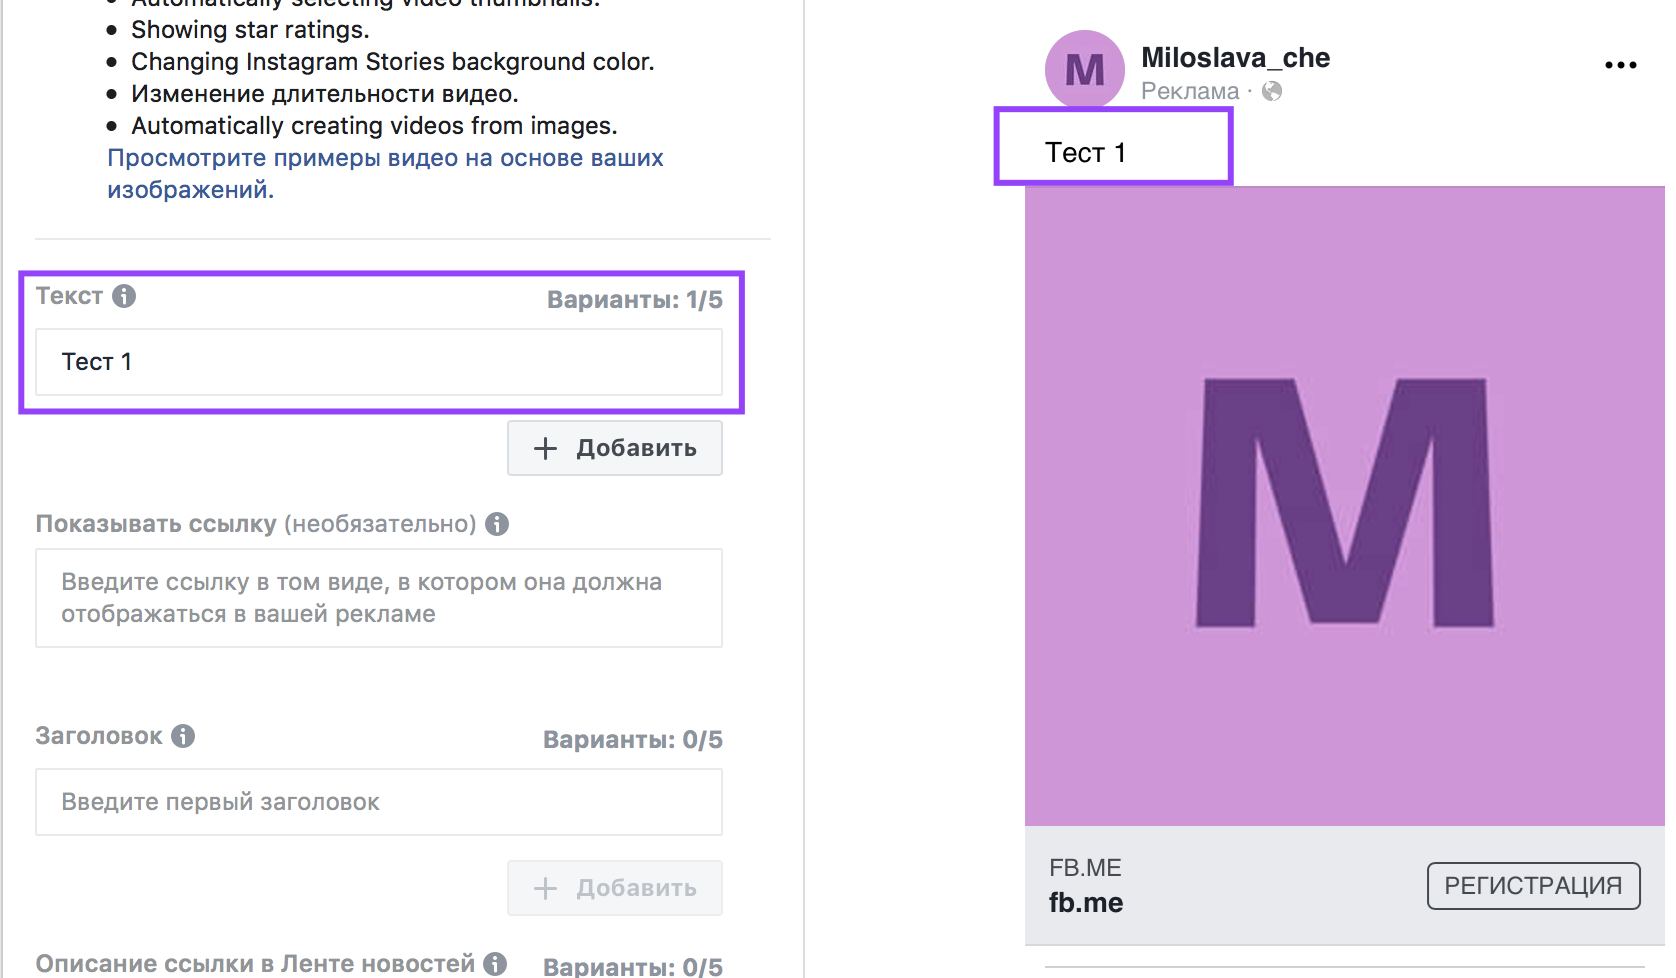Click the Введите первый заголовок field
The height and width of the screenshot is (978, 1676).
pyautogui.click(x=379, y=802)
